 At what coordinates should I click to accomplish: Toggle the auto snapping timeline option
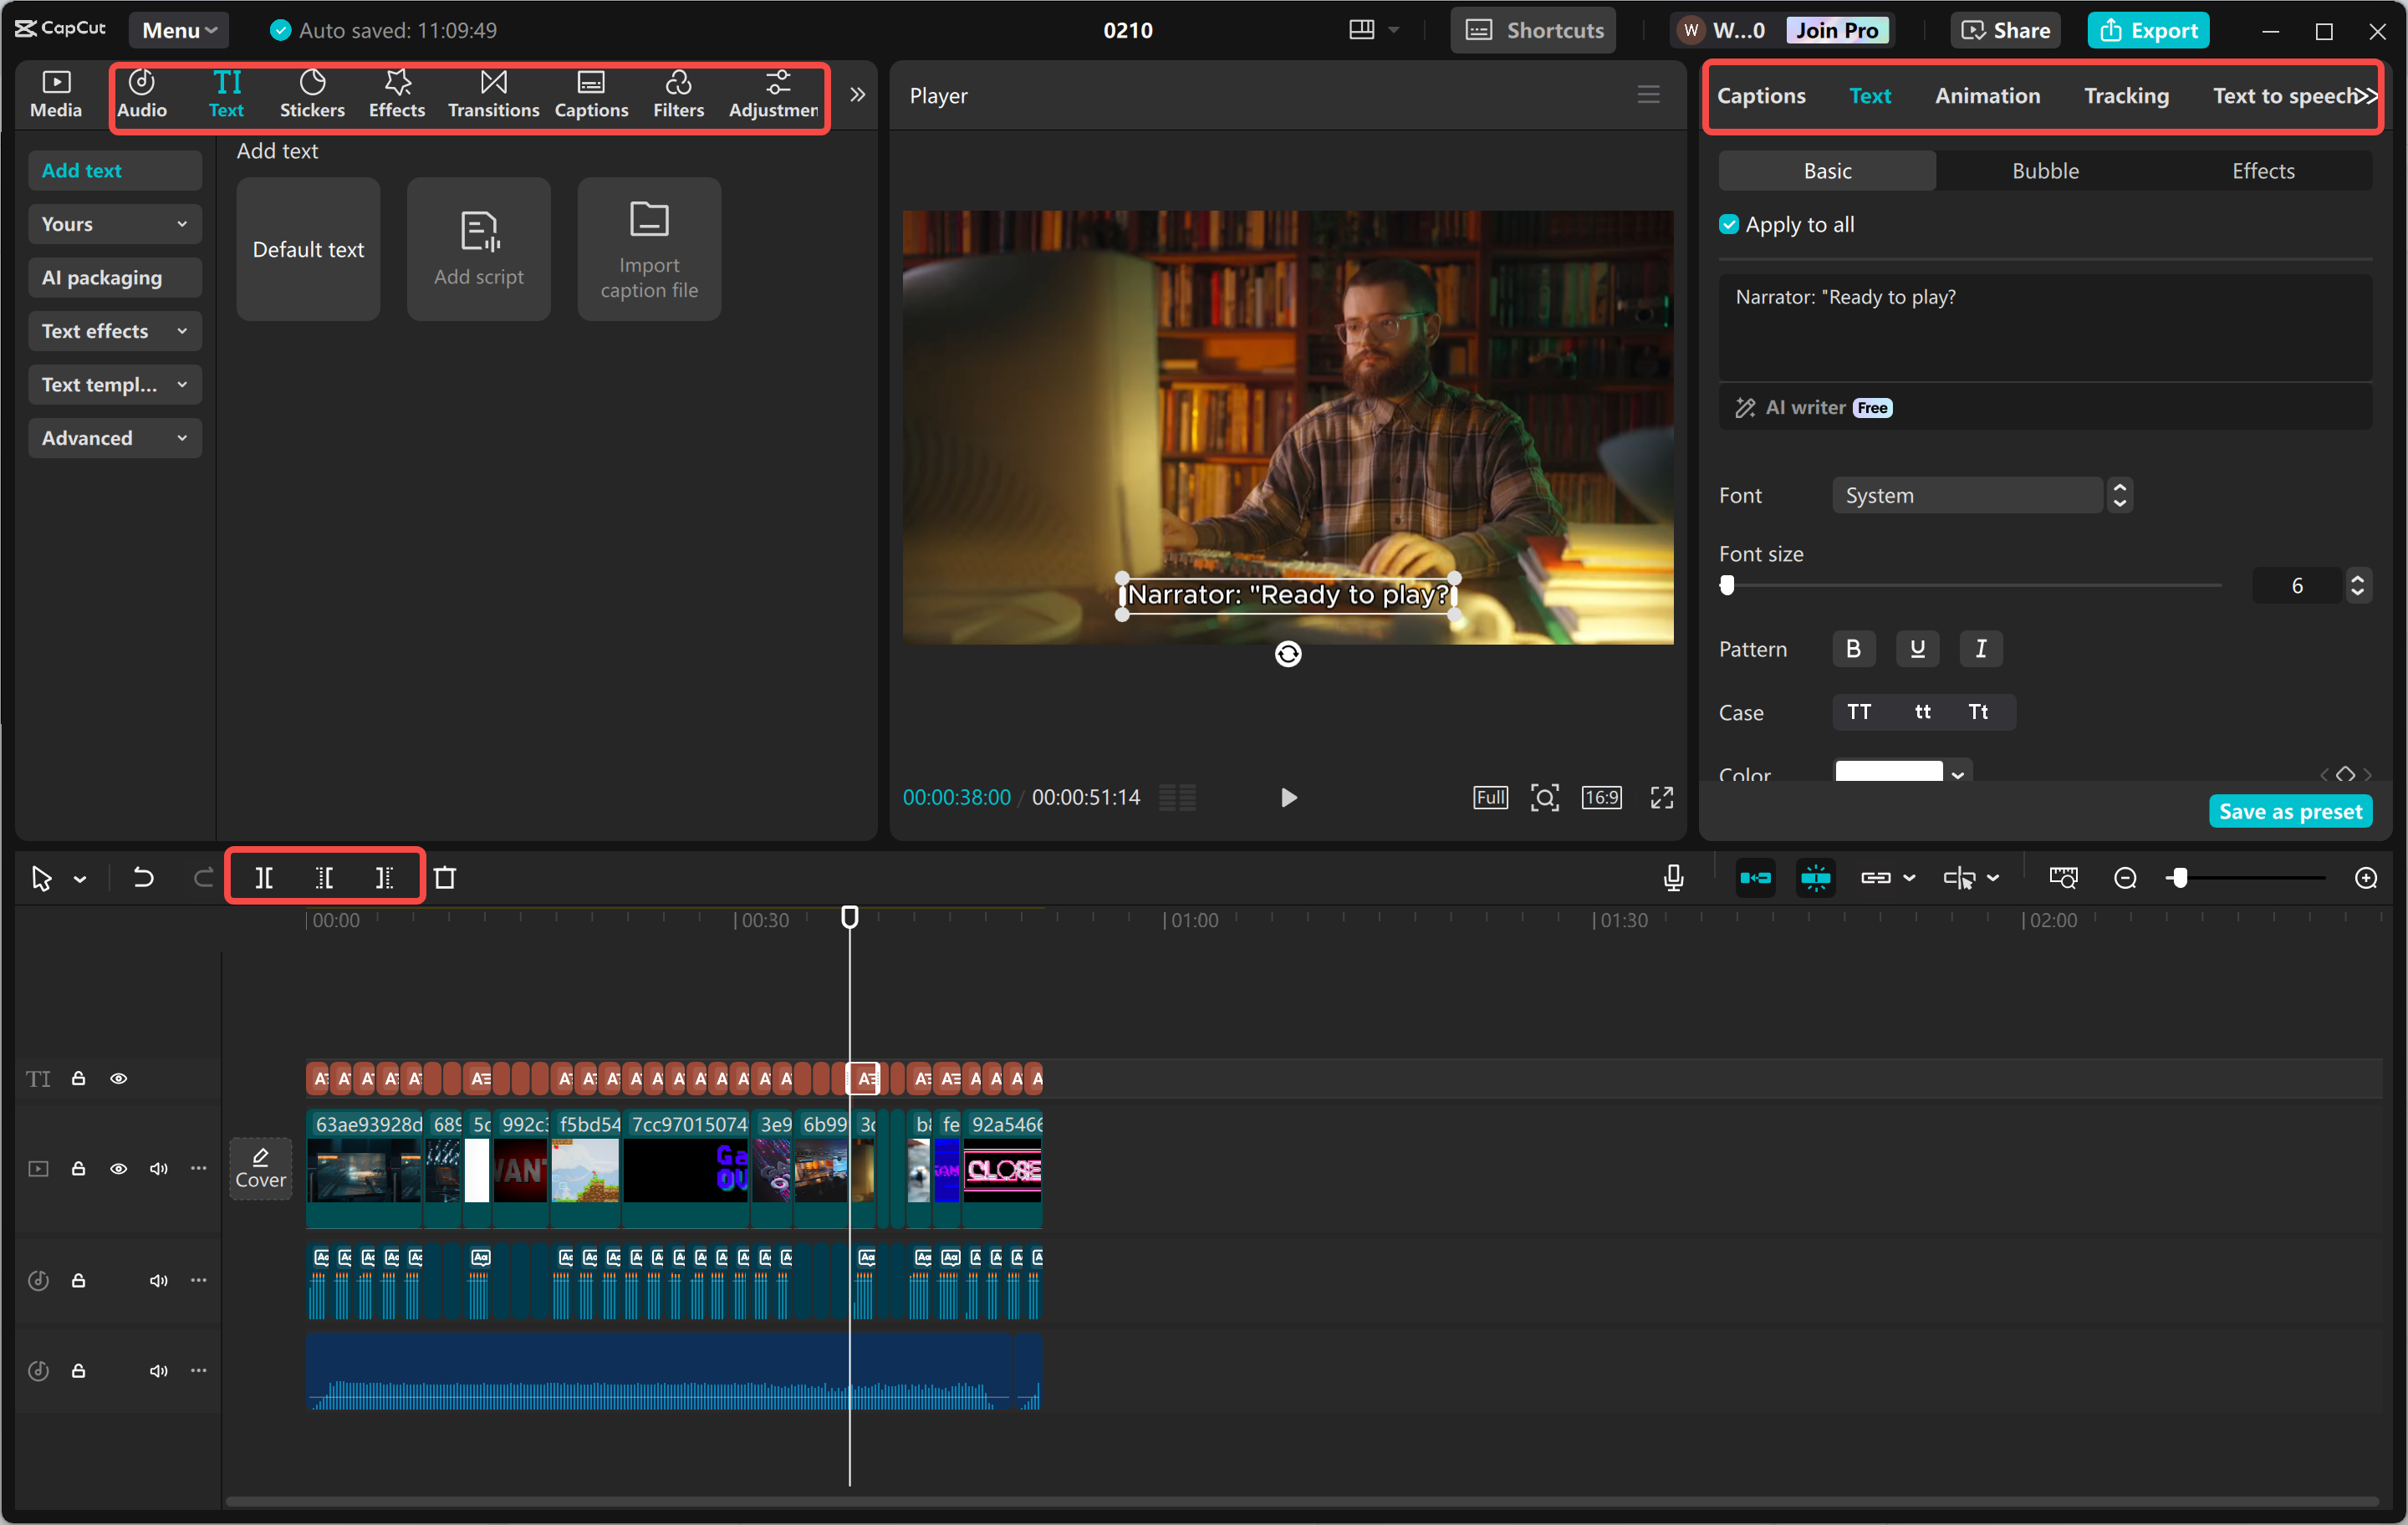click(1815, 877)
